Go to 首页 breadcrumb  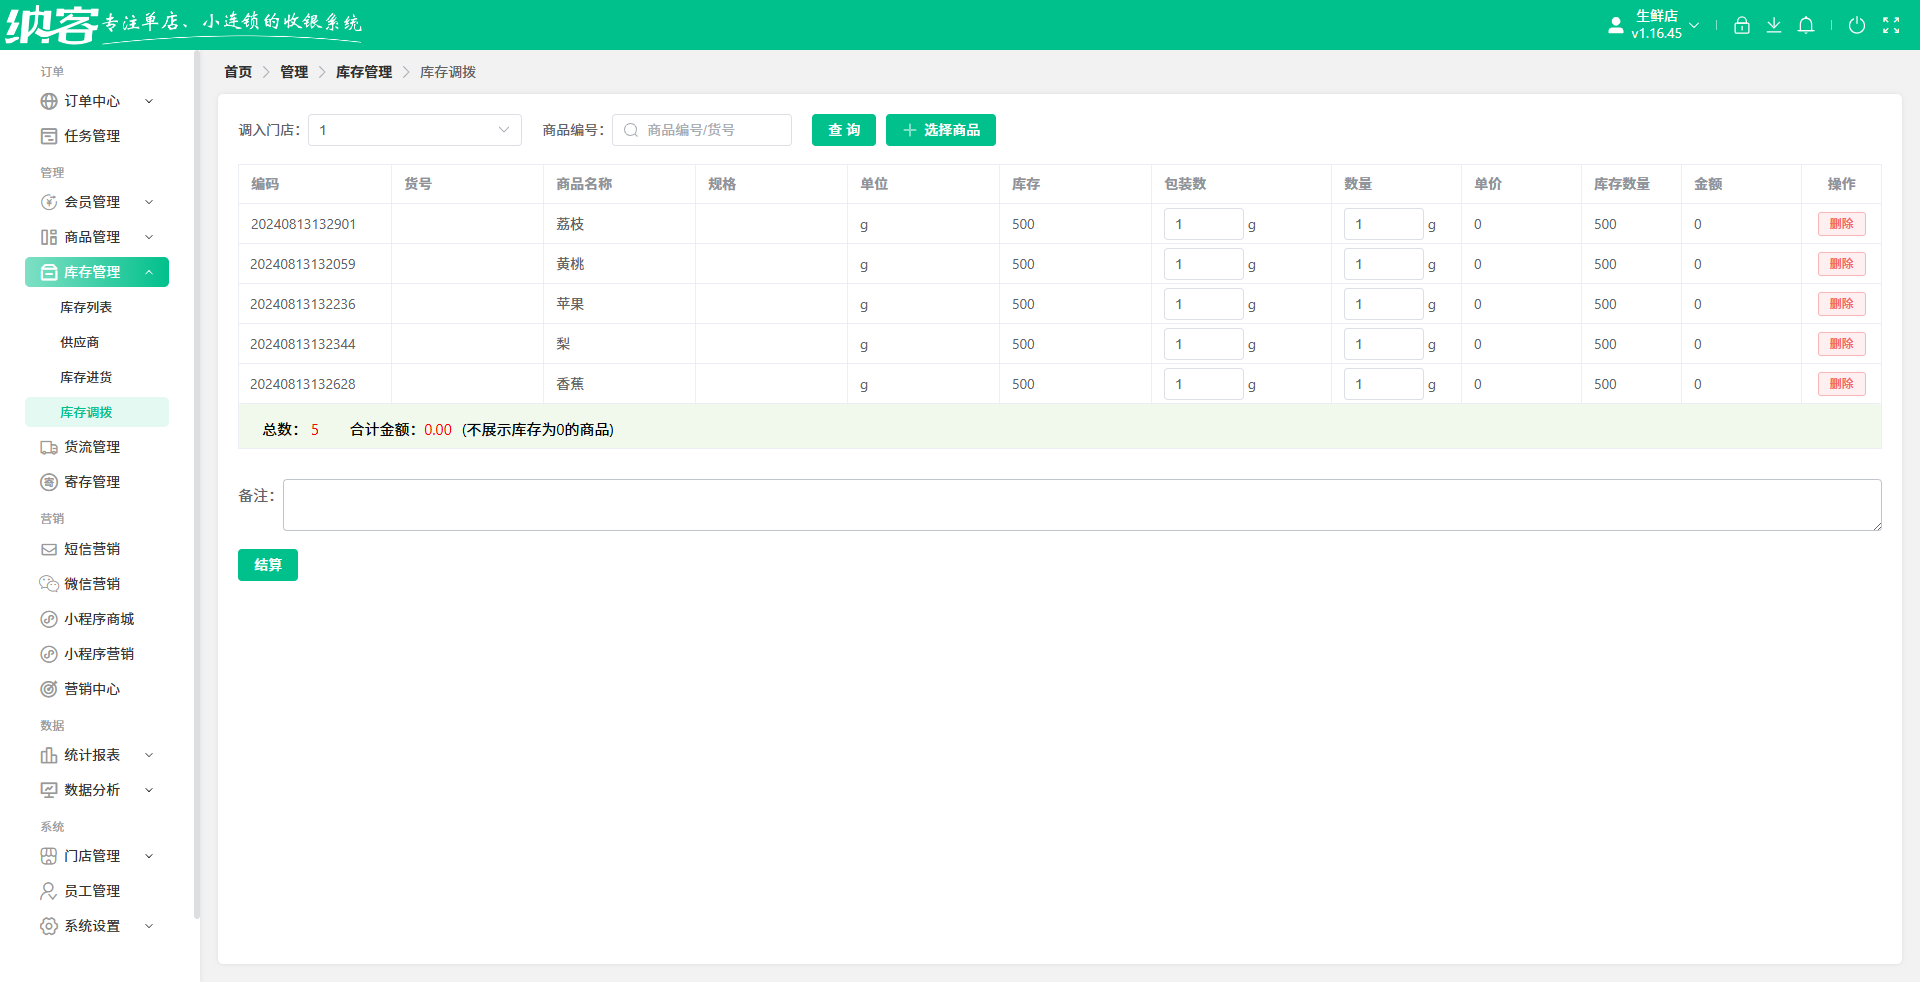(238, 72)
